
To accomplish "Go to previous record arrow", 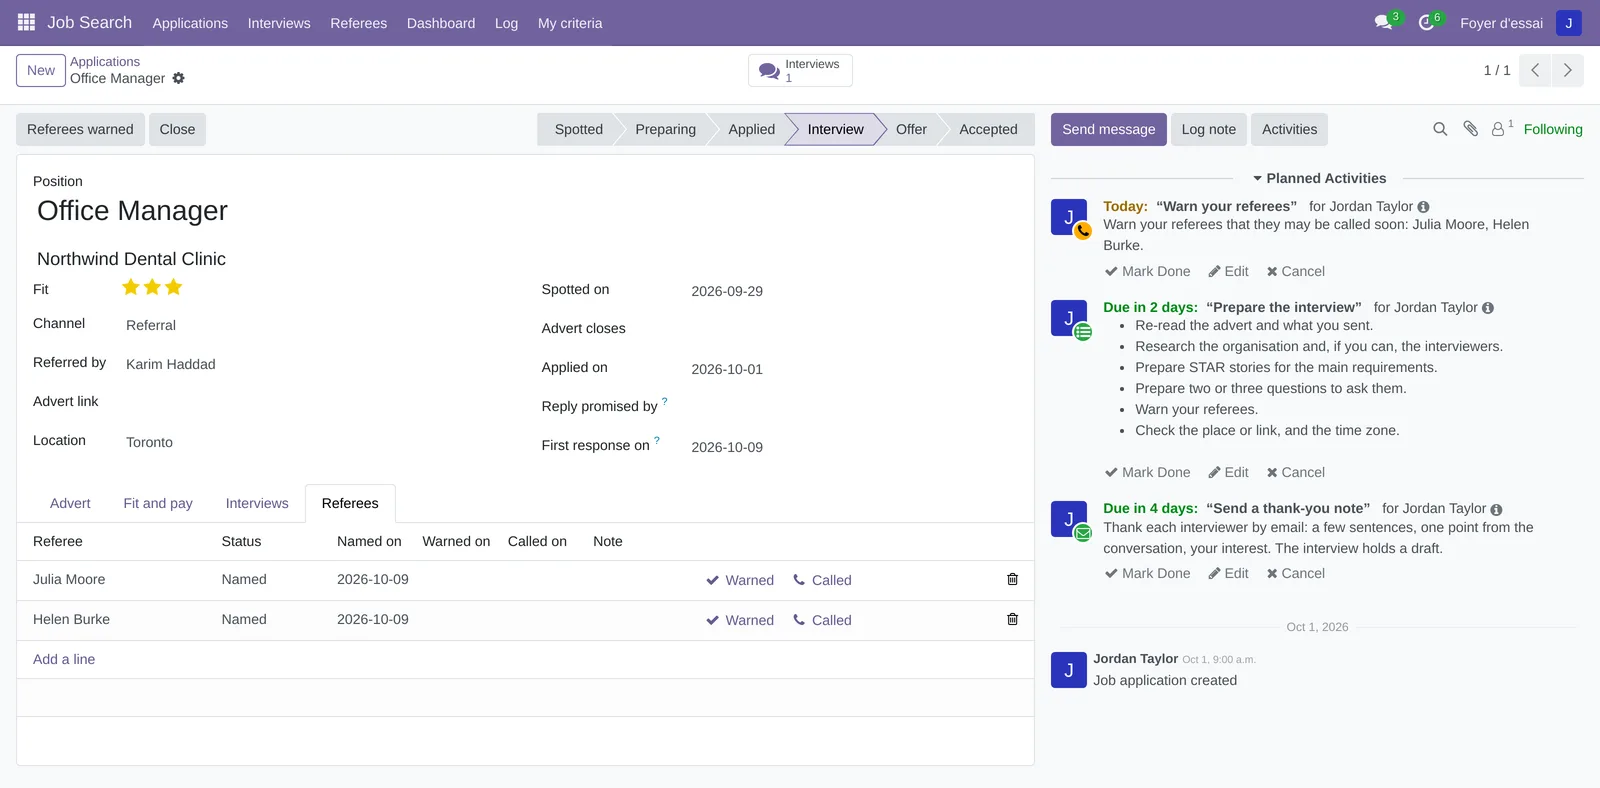I will click(x=1535, y=70).
